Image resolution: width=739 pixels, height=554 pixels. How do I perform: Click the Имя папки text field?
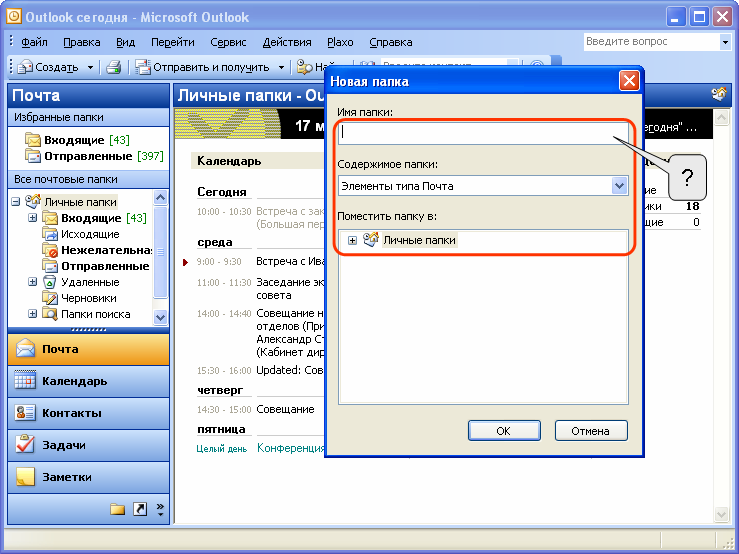pos(483,132)
